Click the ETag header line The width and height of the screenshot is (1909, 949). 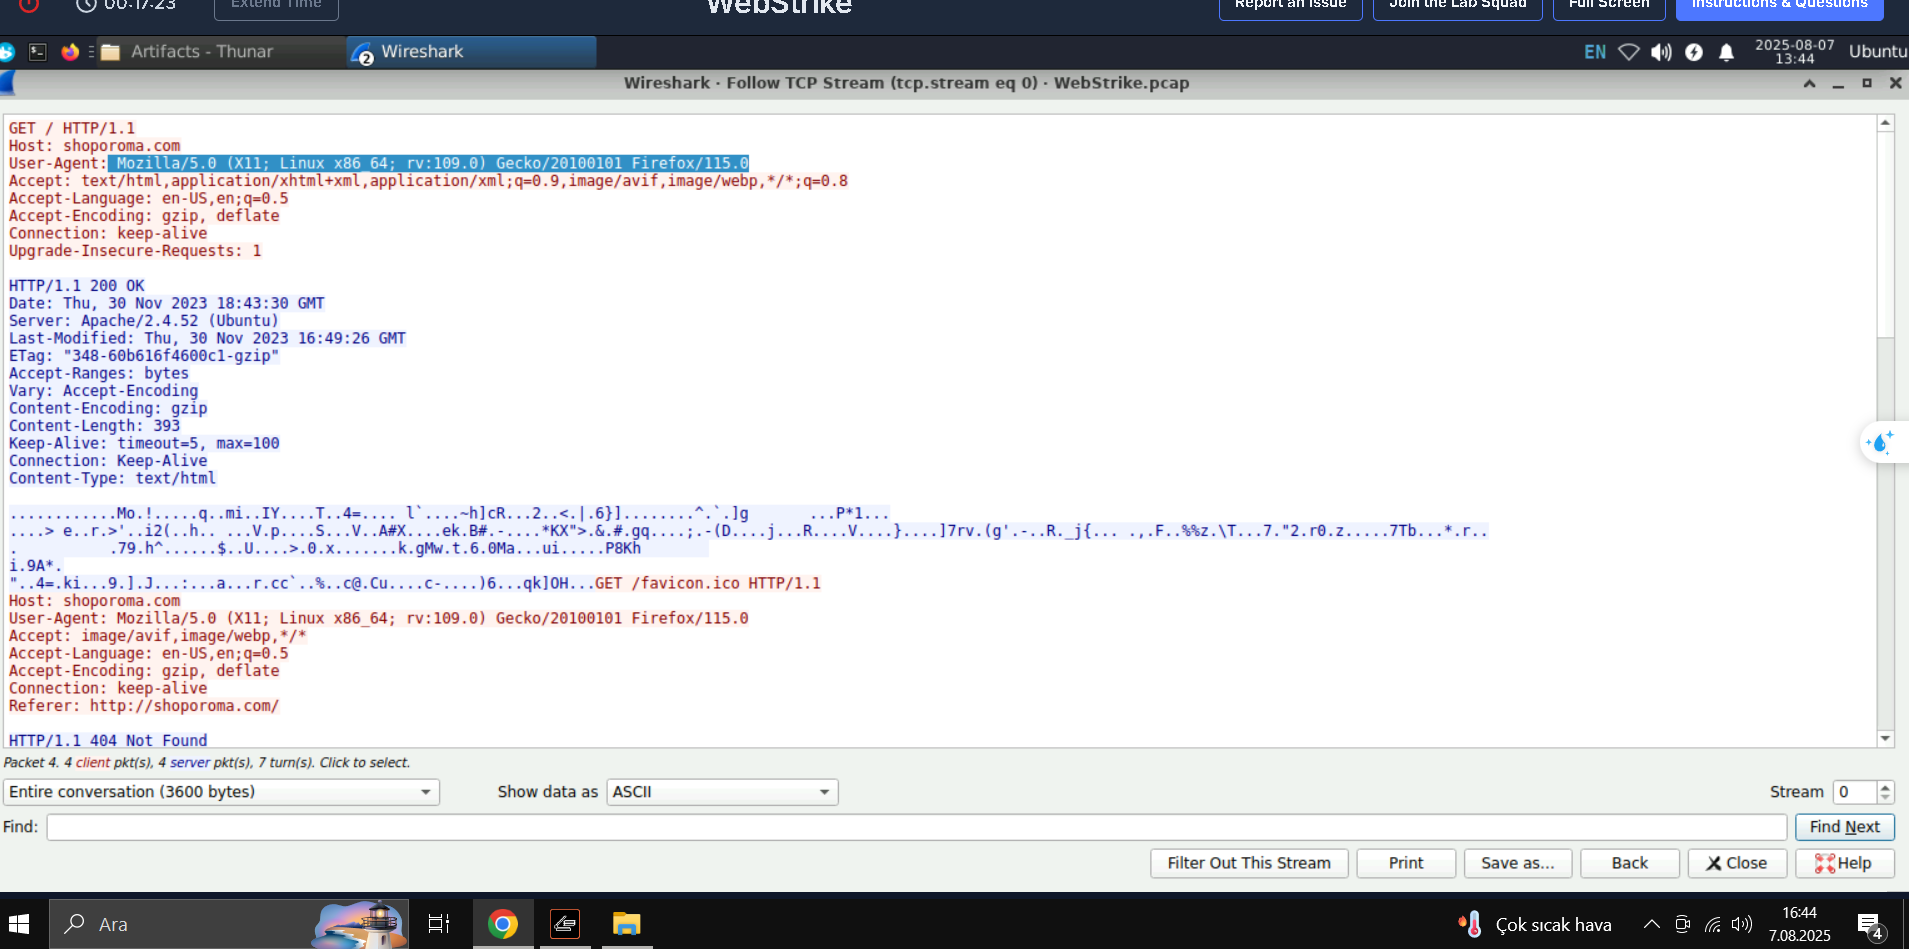144,356
